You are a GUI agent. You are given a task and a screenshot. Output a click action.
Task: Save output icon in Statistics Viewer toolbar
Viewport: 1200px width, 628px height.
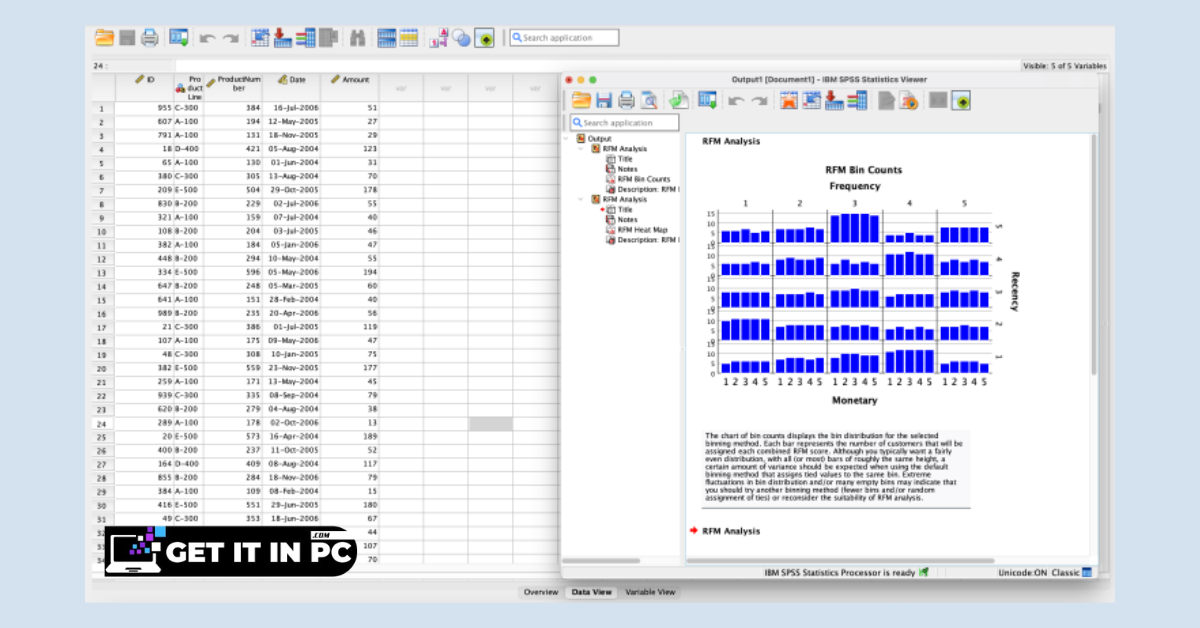click(x=604, y=100)
